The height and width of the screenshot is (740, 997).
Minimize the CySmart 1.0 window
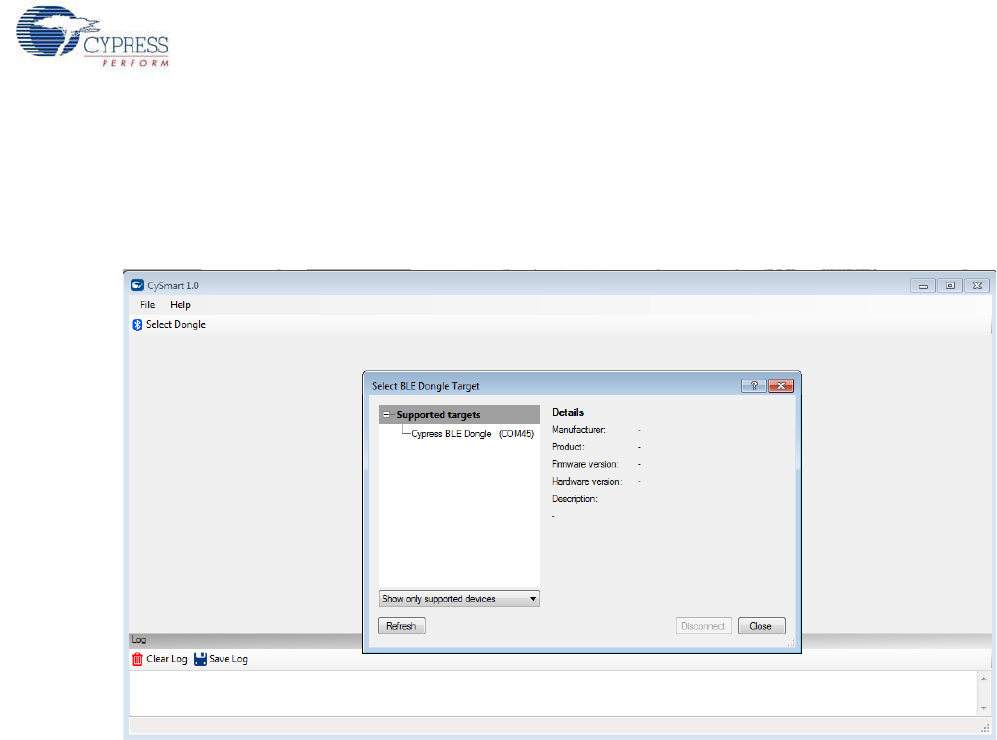pyautogui.click(x=923, y=286)
